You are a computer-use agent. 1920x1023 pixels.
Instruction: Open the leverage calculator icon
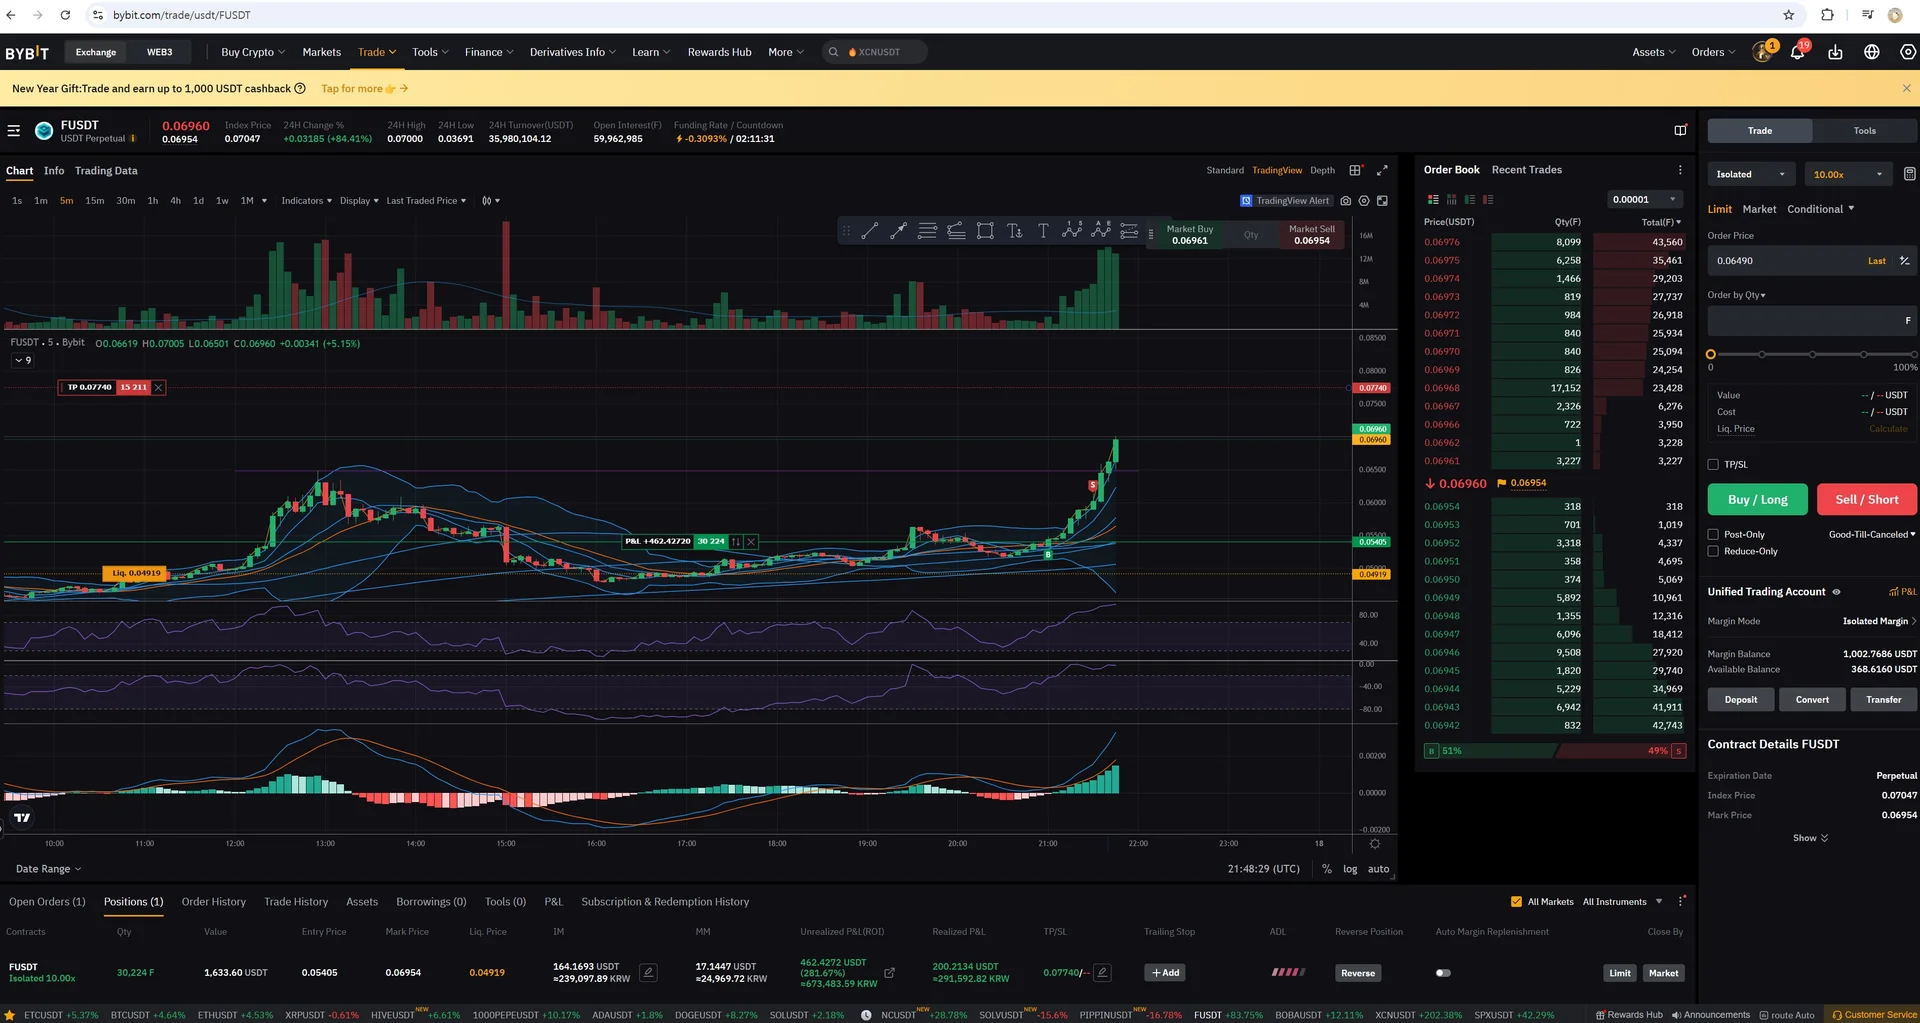click(x=1909, y=175)
